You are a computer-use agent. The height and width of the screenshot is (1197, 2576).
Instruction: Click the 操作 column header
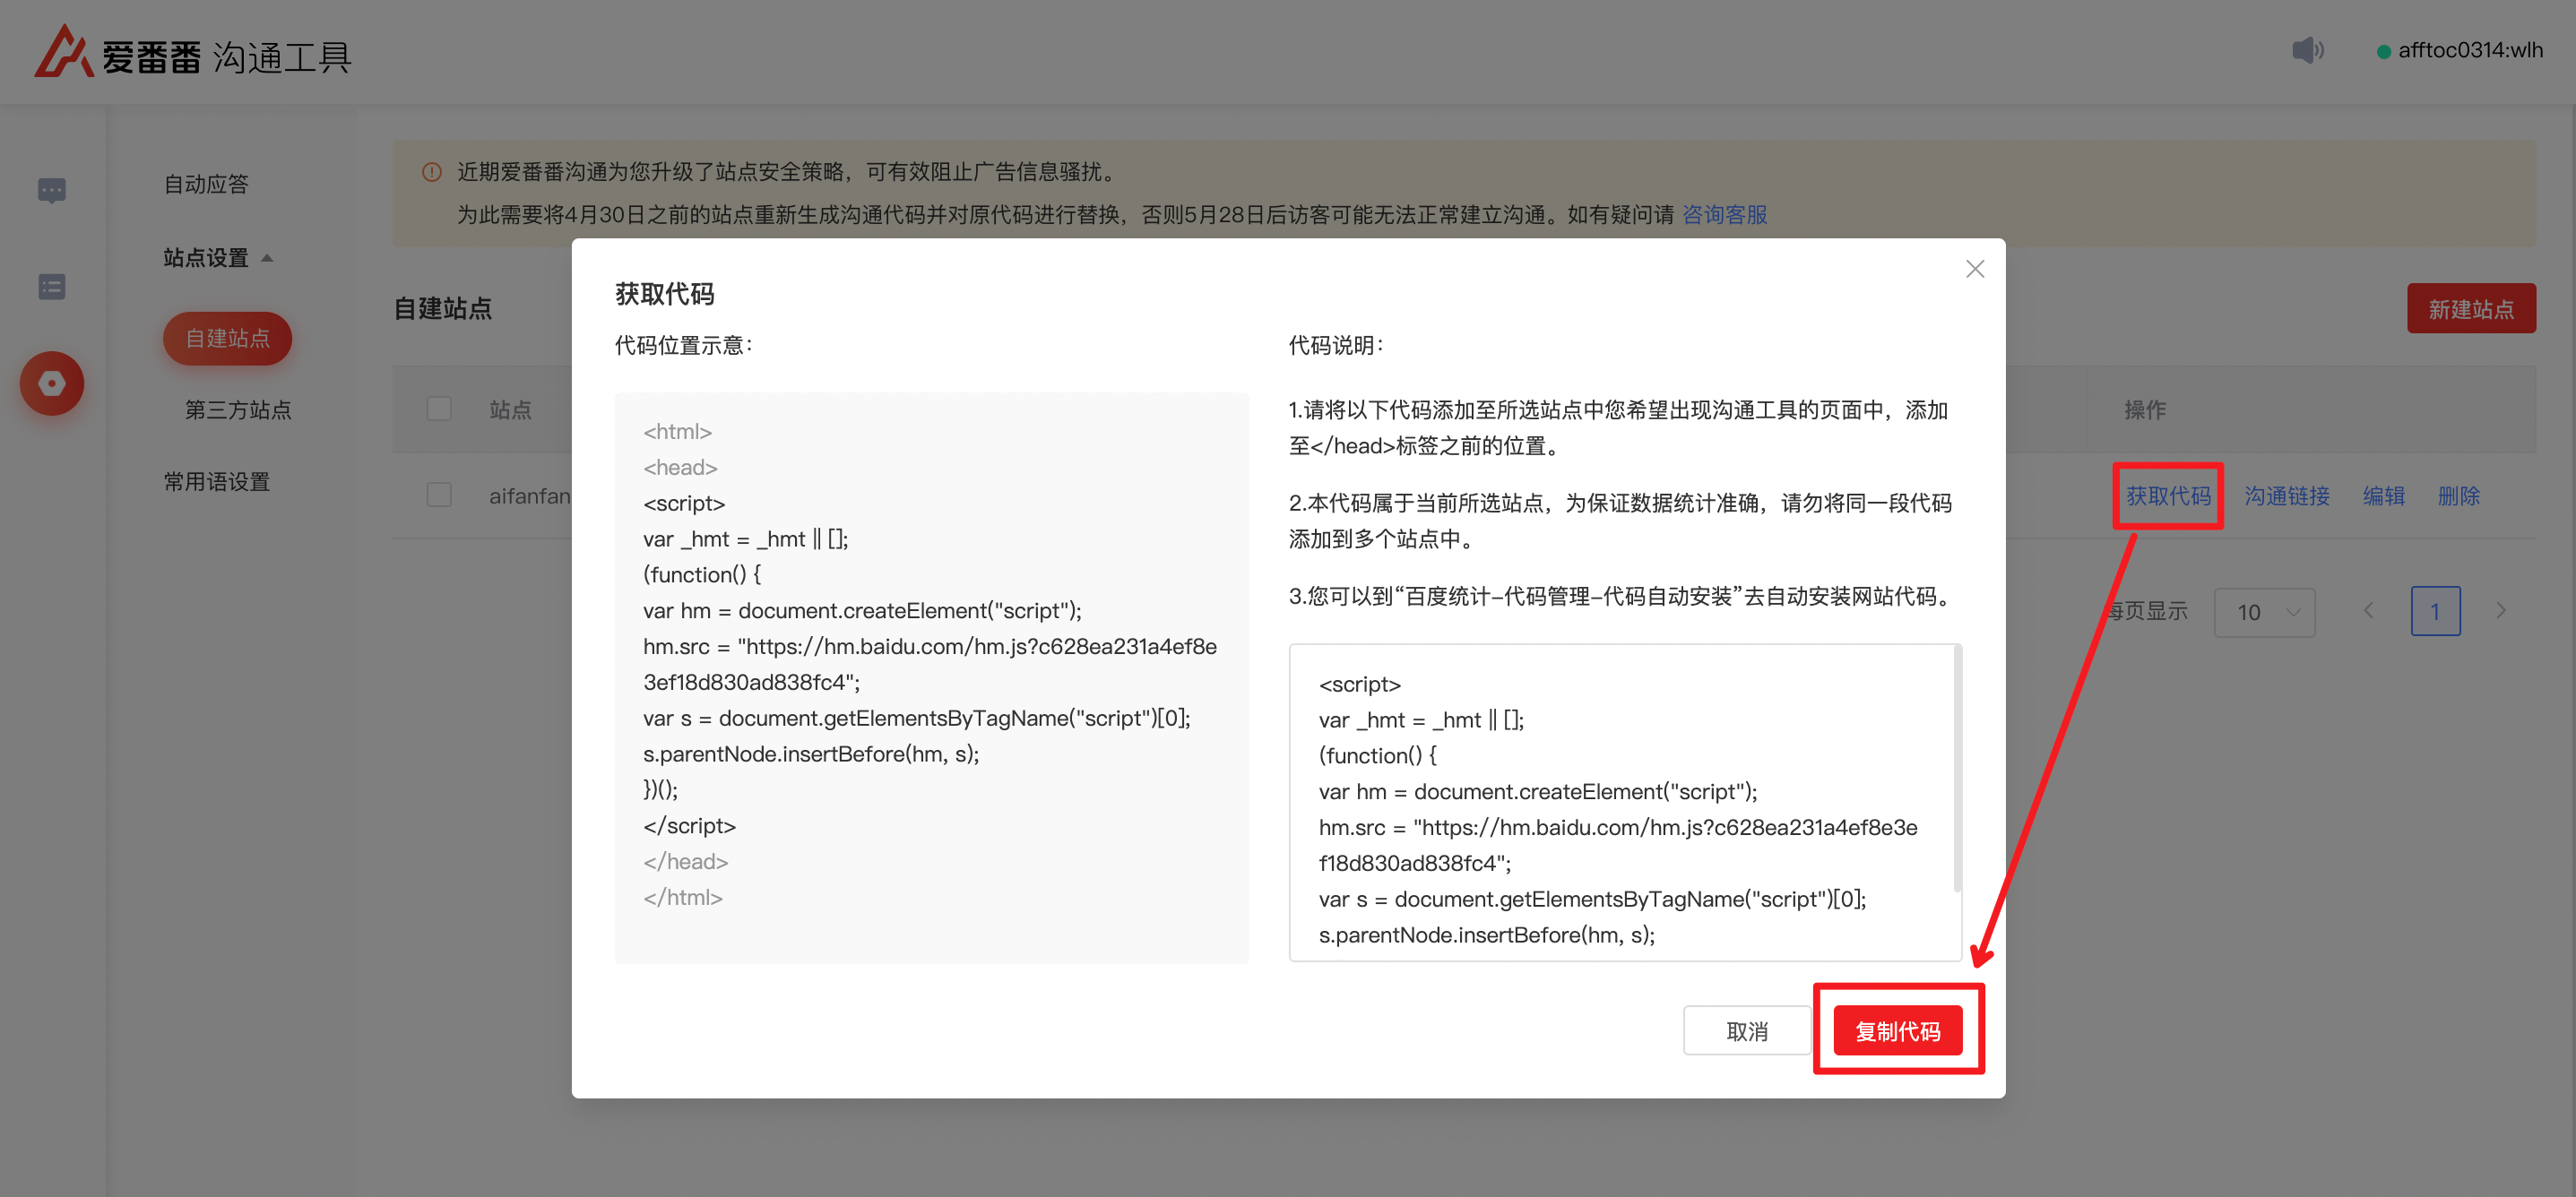2145,410
